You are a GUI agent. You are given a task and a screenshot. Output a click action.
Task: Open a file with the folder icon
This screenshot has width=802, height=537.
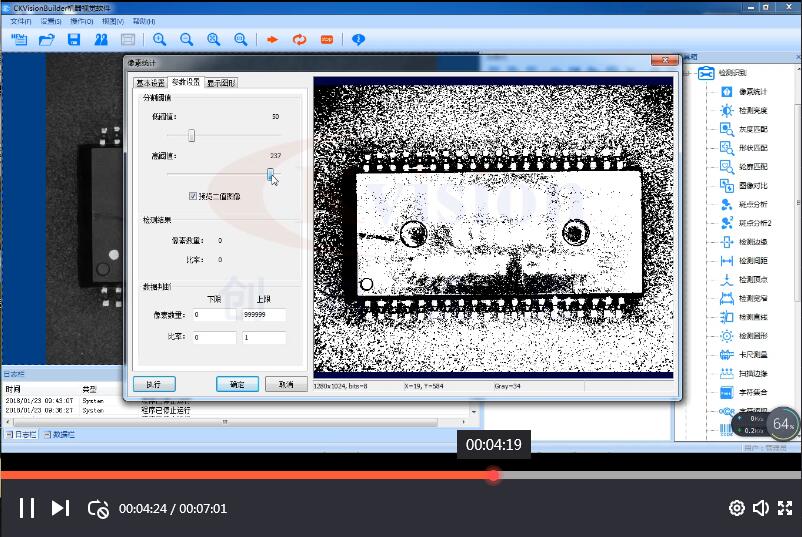pyautogui.click(x=47, y=39)
